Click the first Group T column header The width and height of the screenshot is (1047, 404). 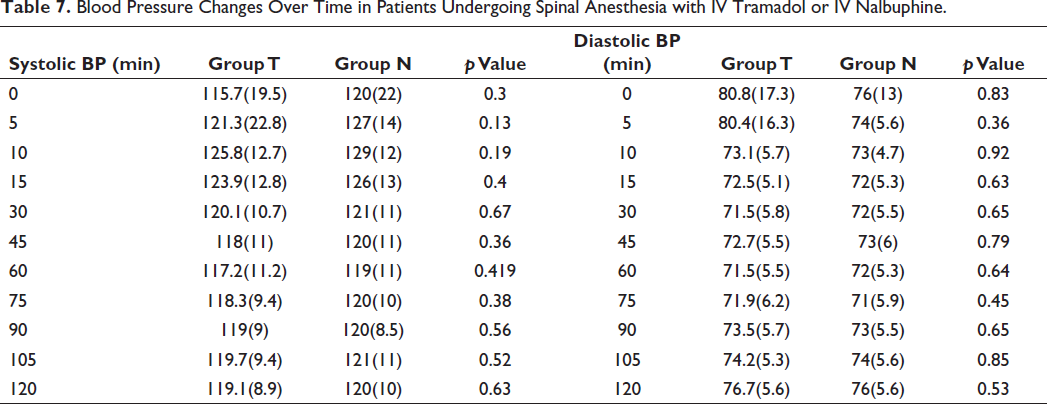[244, 64]
